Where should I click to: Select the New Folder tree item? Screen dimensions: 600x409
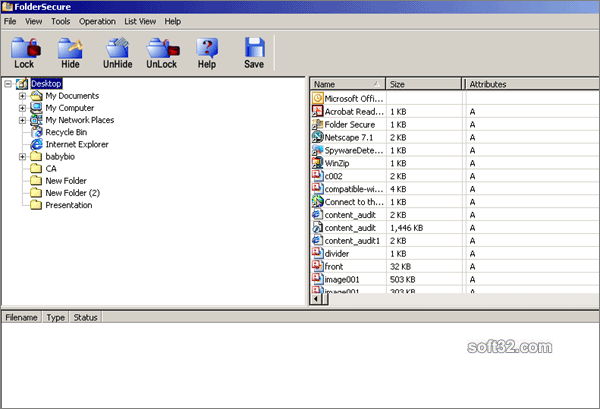[66, 181]
